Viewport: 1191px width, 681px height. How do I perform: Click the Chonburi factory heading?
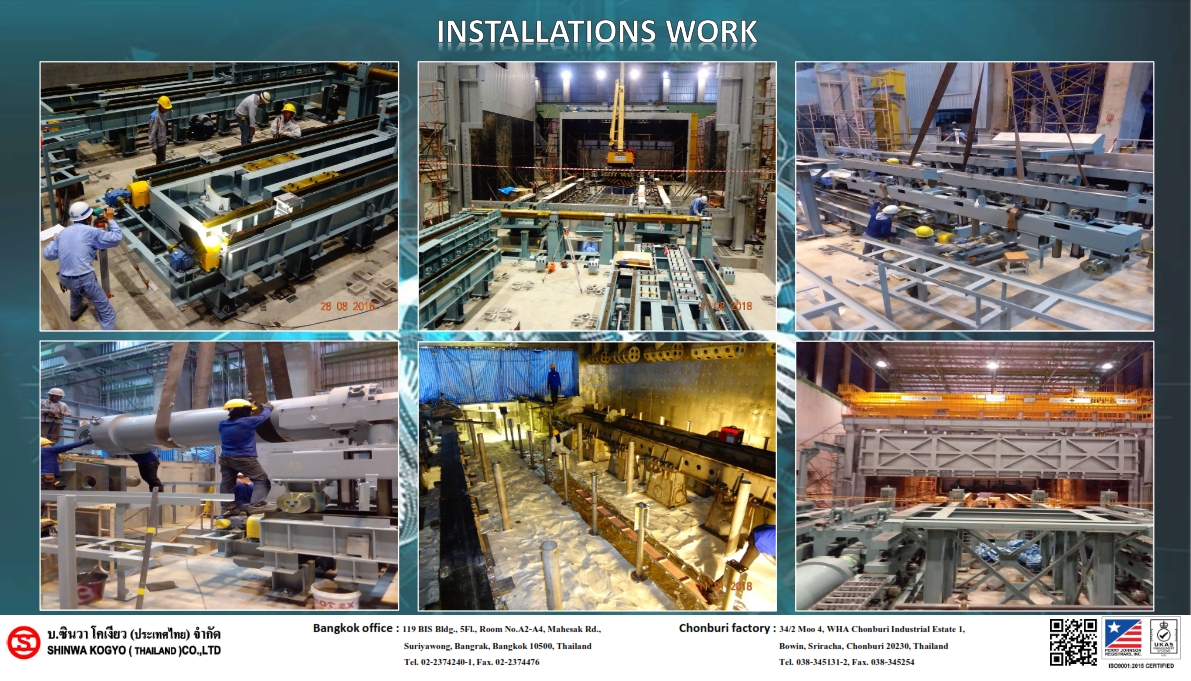pyautogui.click(x=726, y=629)
